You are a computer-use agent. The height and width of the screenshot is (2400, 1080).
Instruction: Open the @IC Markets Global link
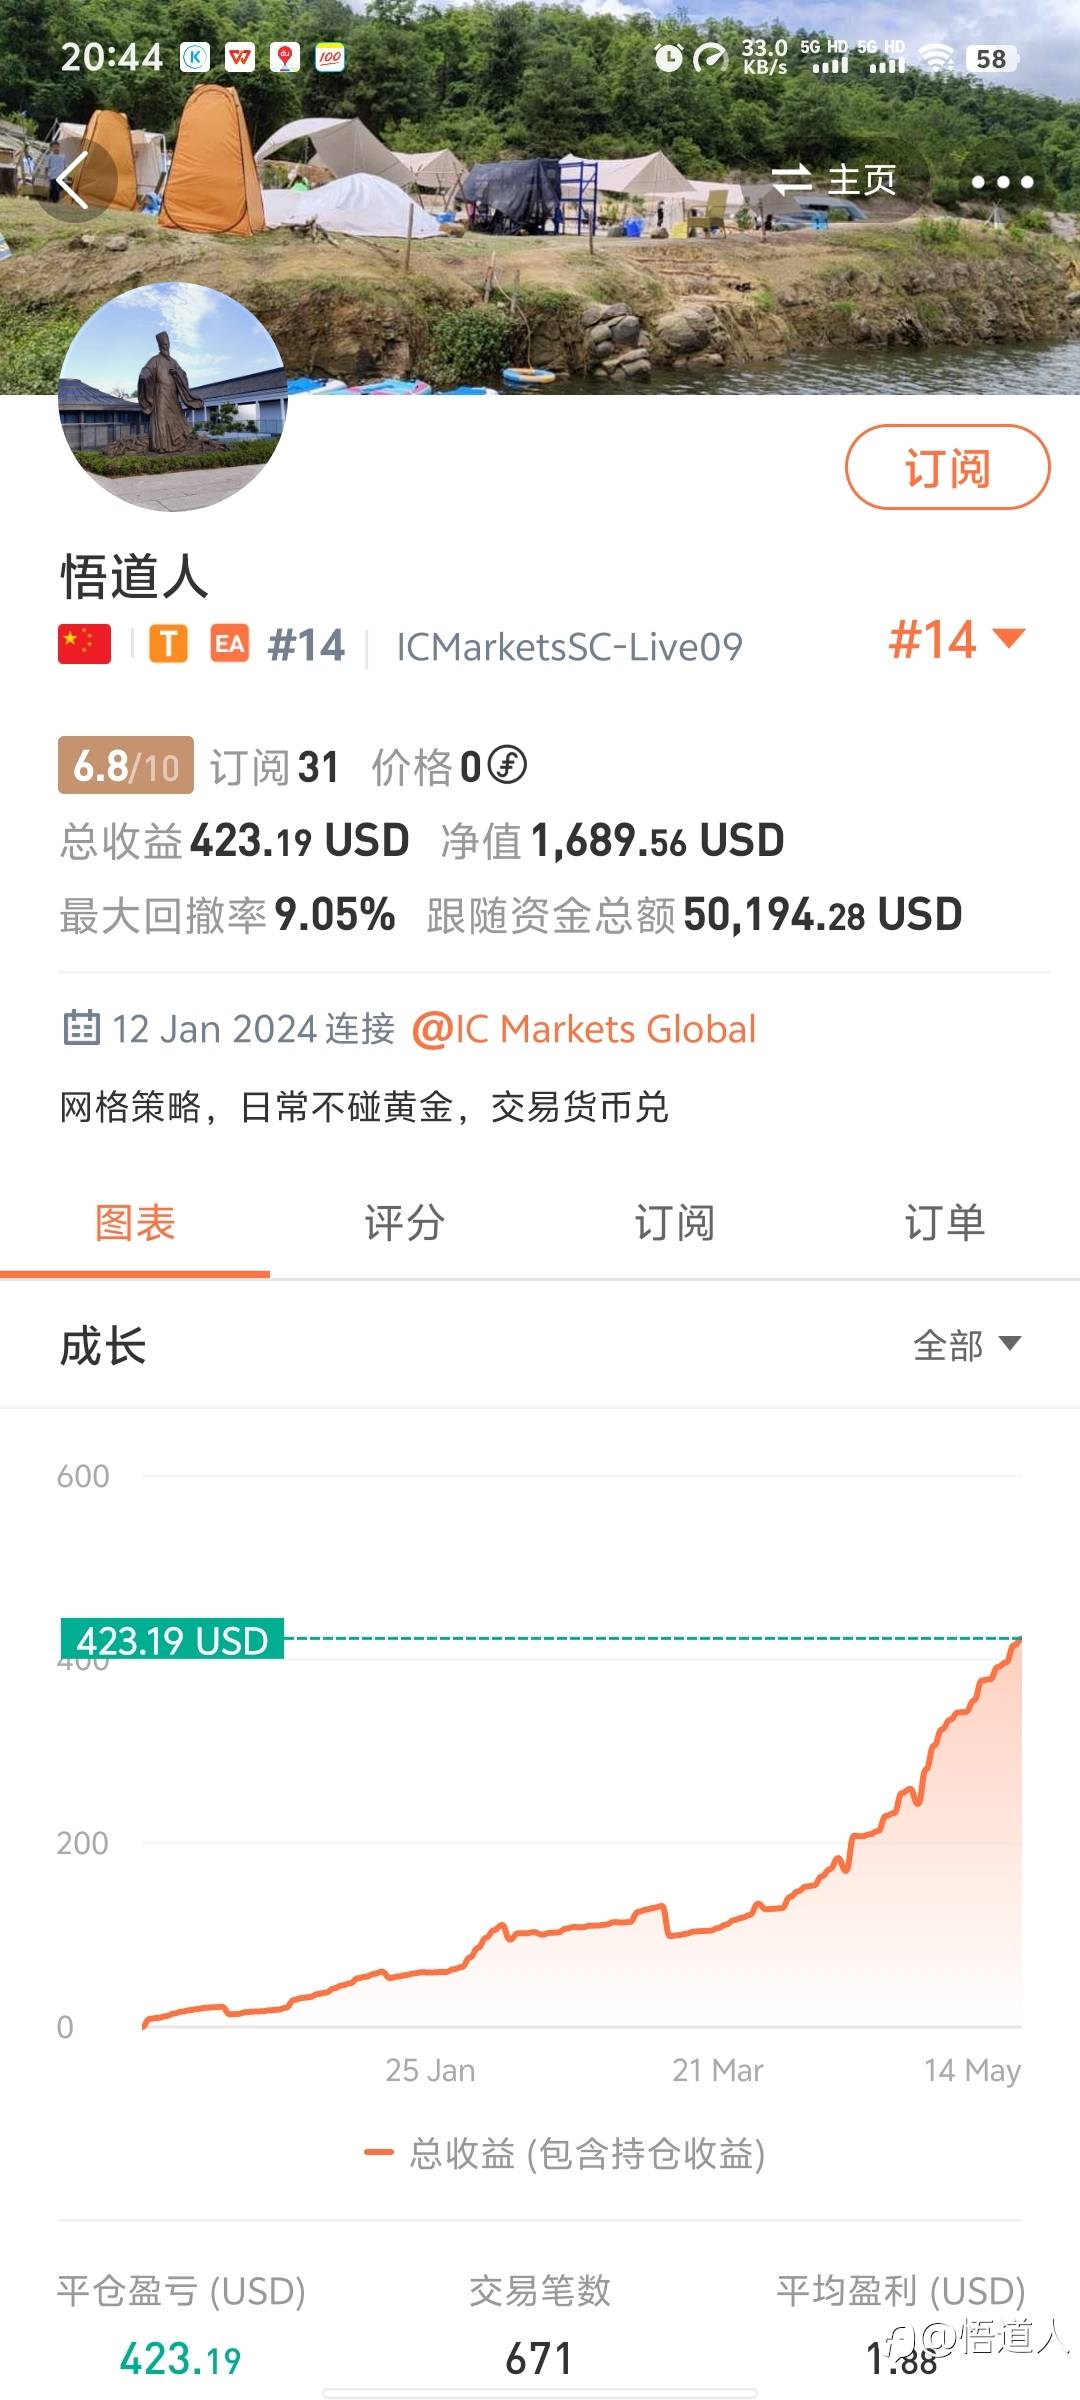coord(584,1029)
